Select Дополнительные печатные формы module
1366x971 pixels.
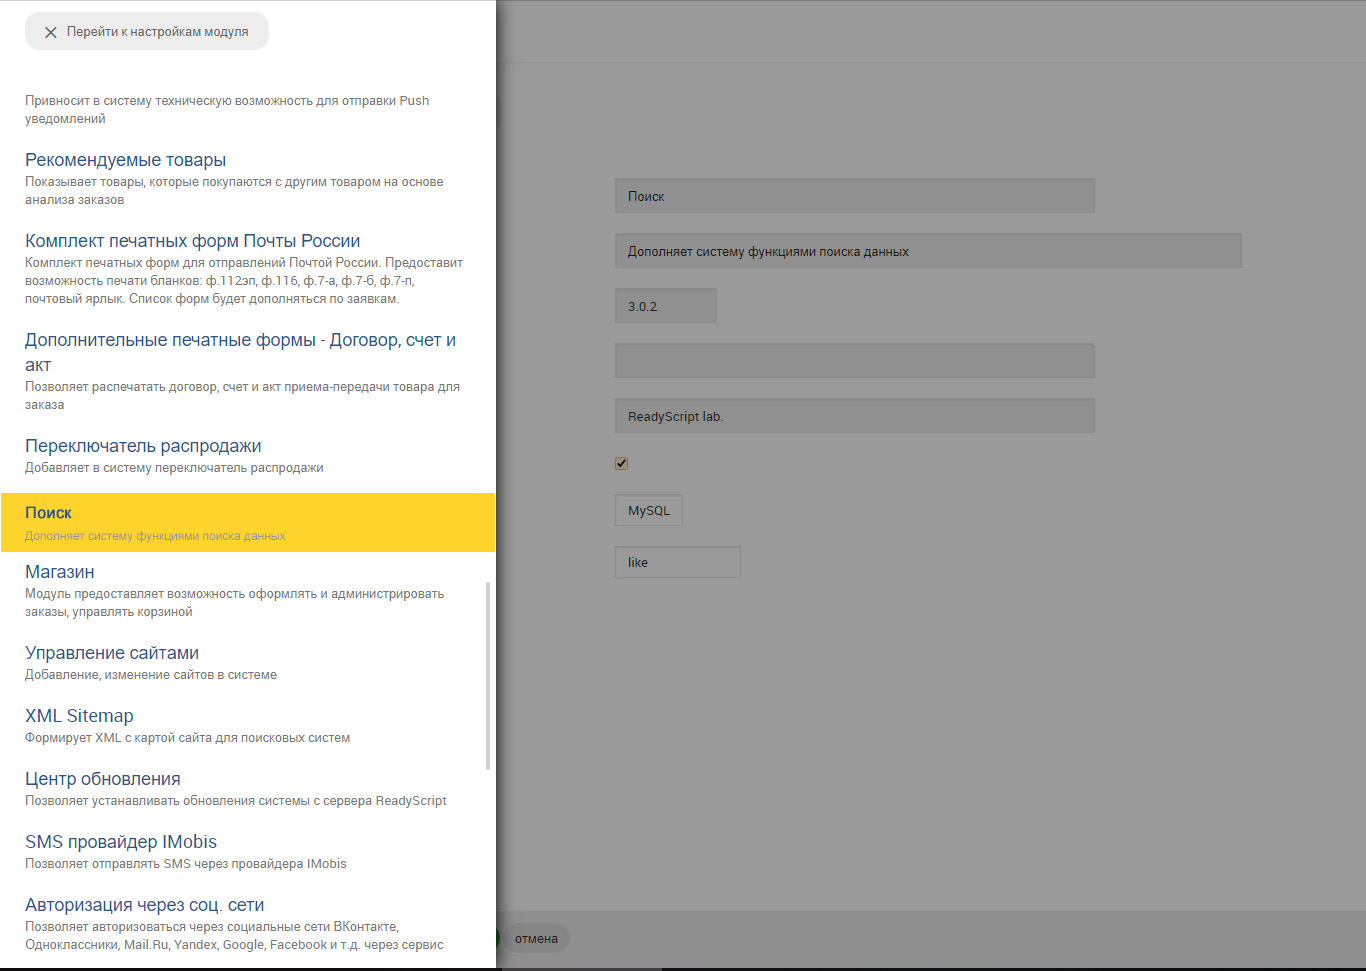point(240,341)
